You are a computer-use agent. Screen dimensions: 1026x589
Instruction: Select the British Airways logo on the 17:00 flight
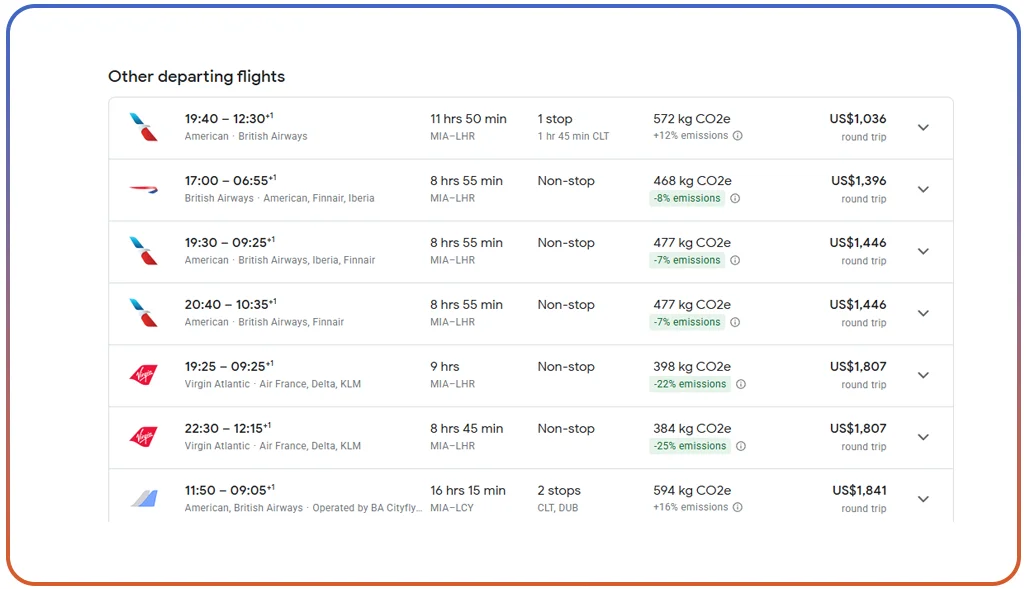coord(144,188)
